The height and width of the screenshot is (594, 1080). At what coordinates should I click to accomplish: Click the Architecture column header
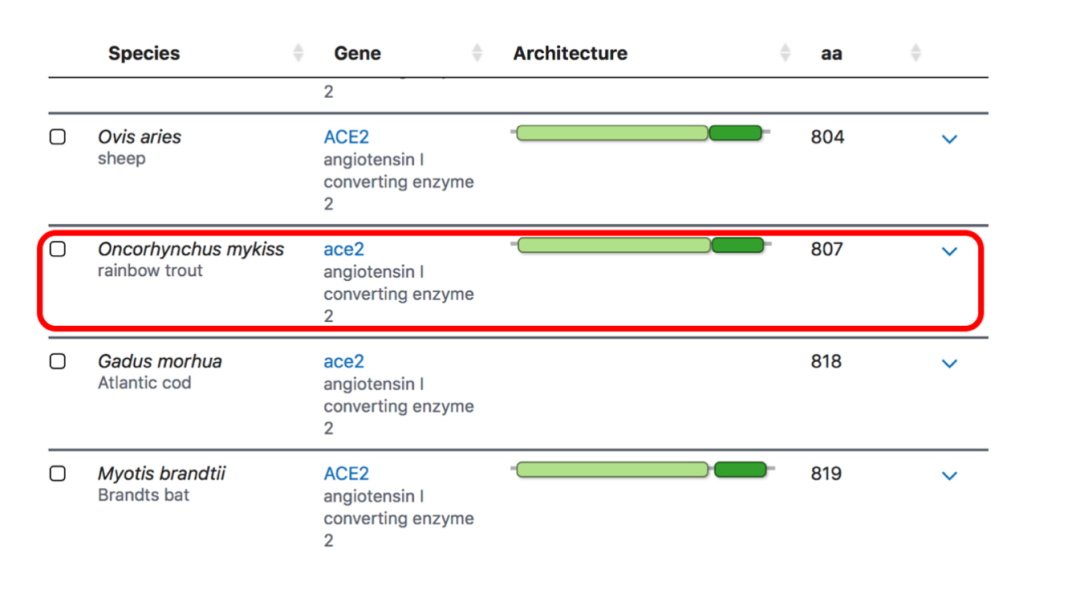coord(570,54)
